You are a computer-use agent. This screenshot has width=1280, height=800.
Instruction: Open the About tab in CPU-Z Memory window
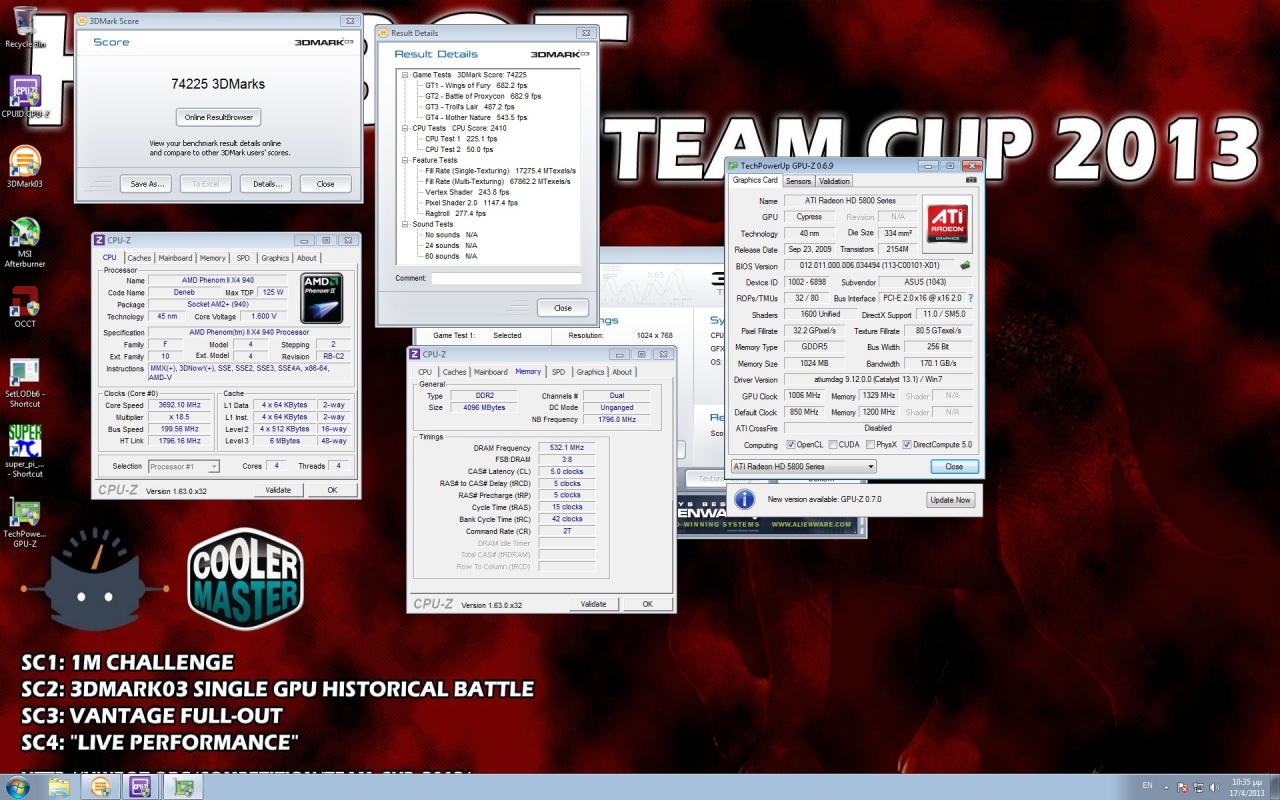point(622,372)
